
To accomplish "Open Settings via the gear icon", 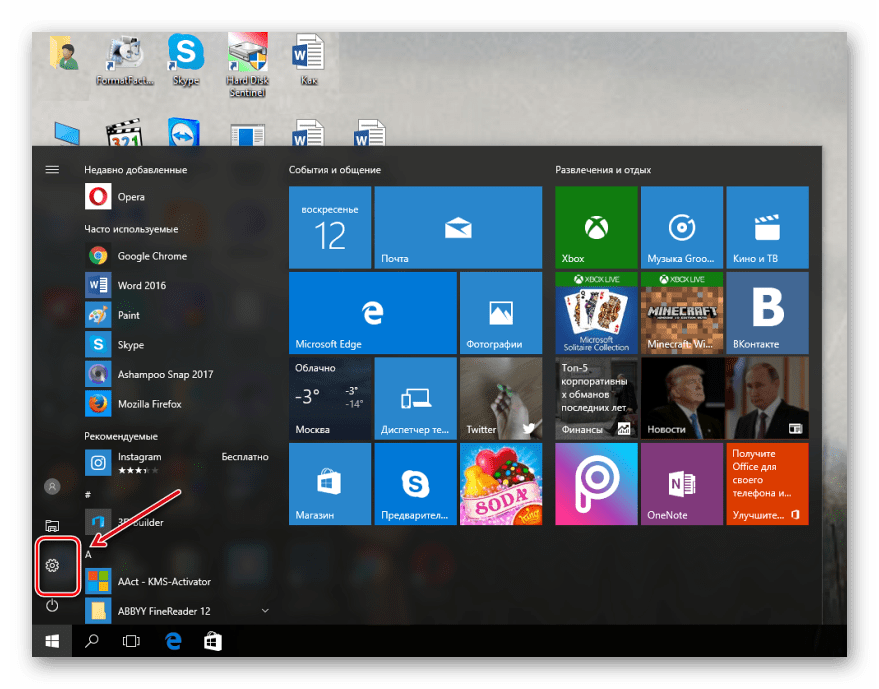I will (x=53, y=566).
